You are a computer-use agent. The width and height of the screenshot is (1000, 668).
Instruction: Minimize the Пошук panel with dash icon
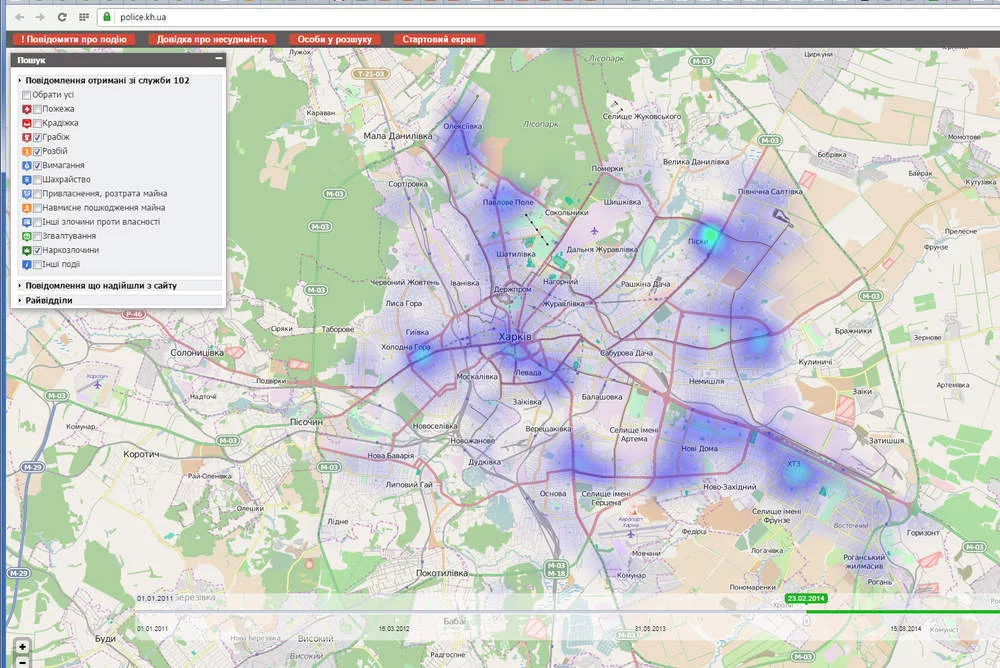click(219, 59)
